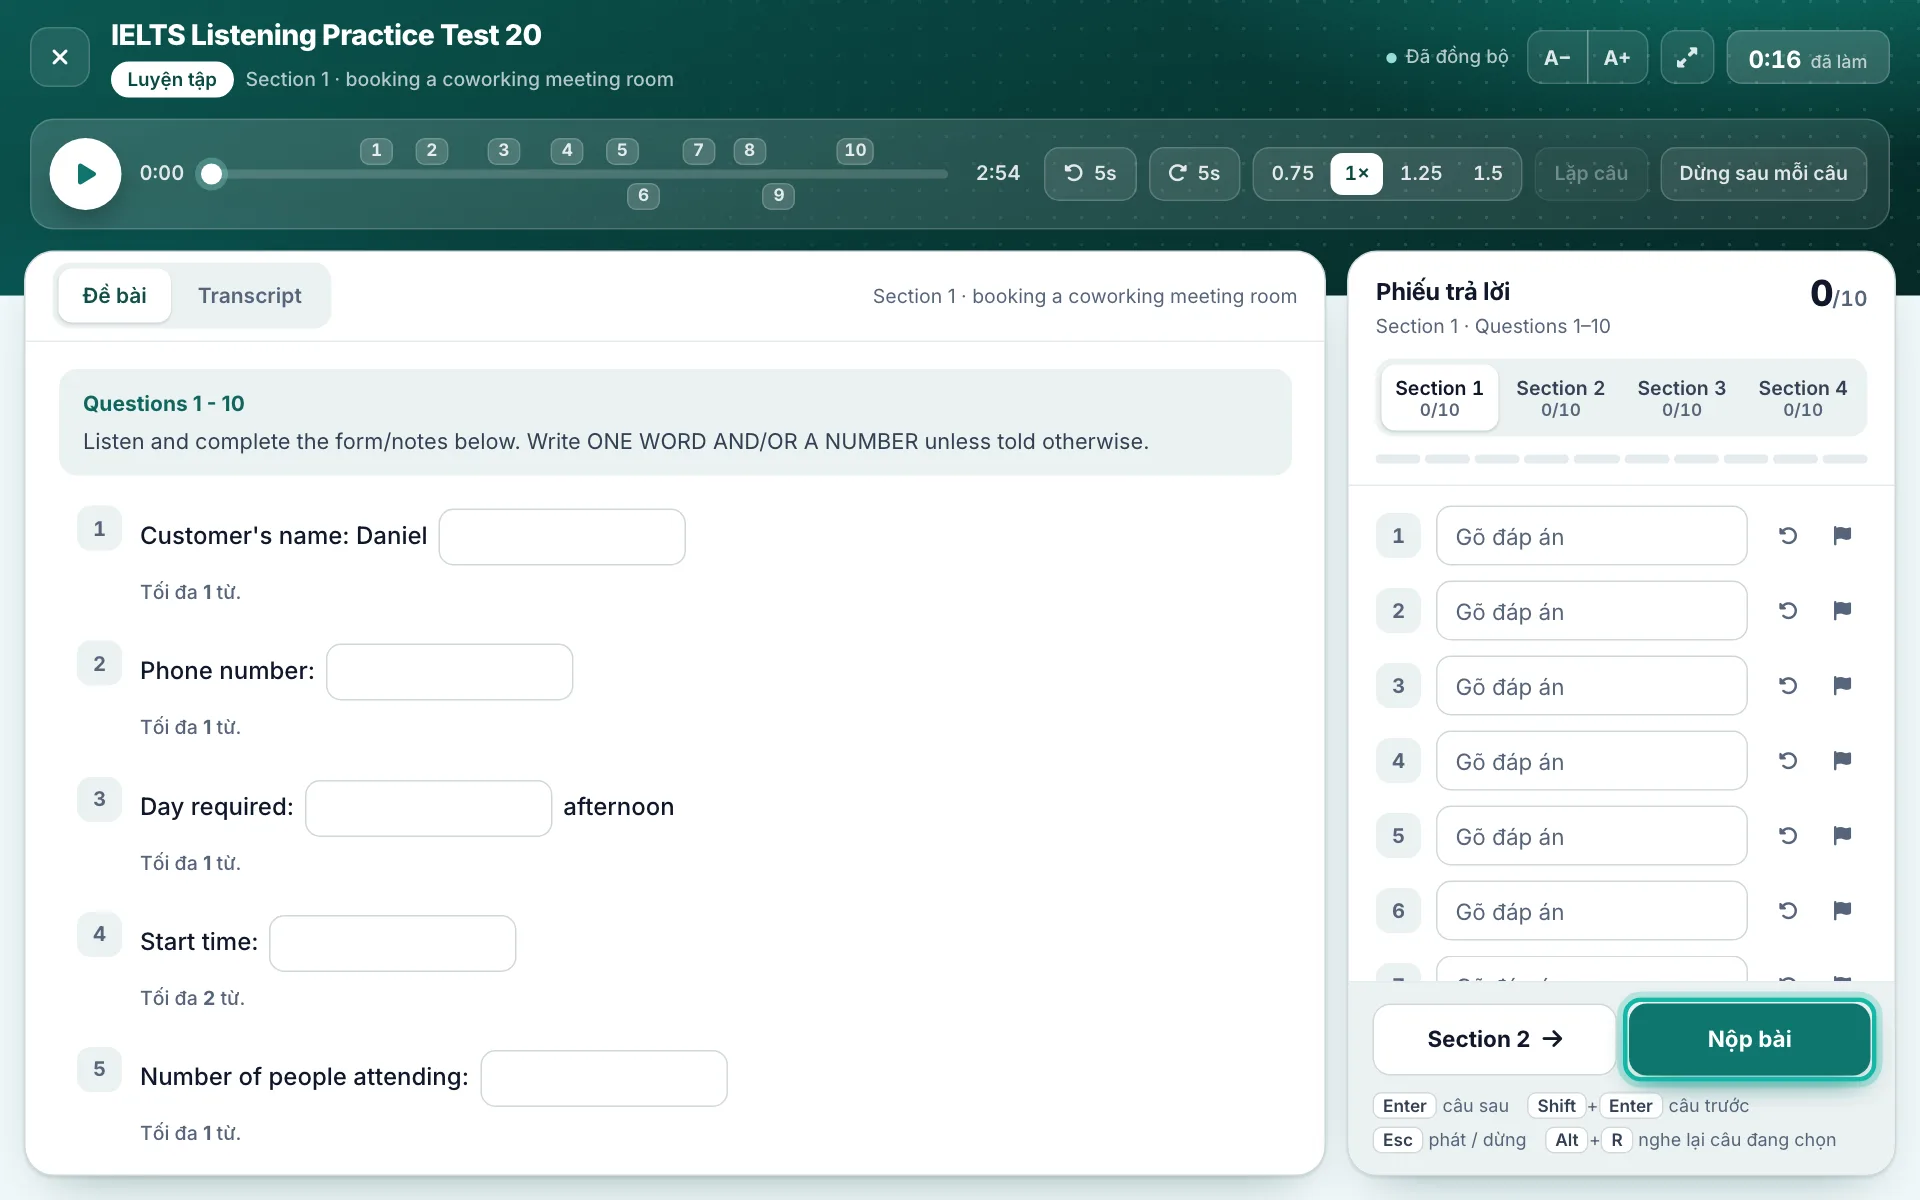Open Section 3 tab in answer sheet
1920x1200 pixels.
coord(1681,398)
